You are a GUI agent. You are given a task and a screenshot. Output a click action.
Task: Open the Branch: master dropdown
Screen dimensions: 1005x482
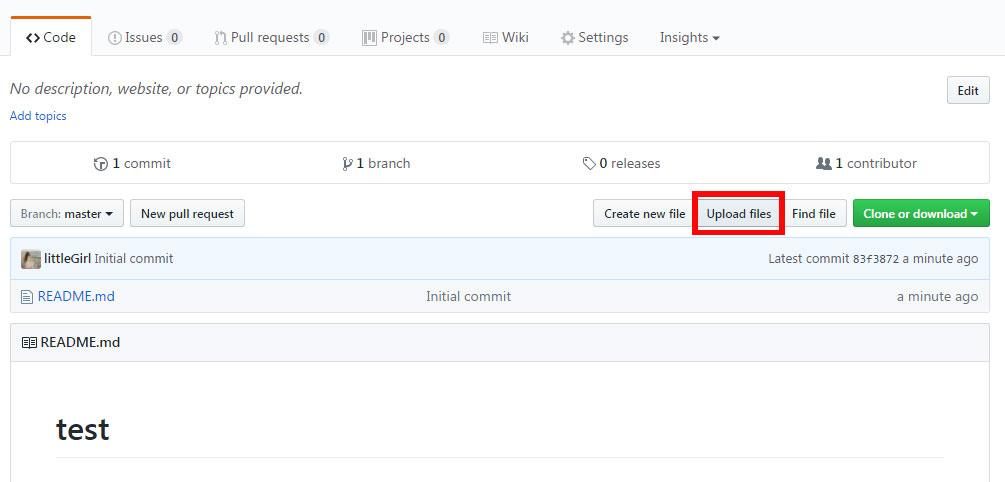tap(67, 213)
